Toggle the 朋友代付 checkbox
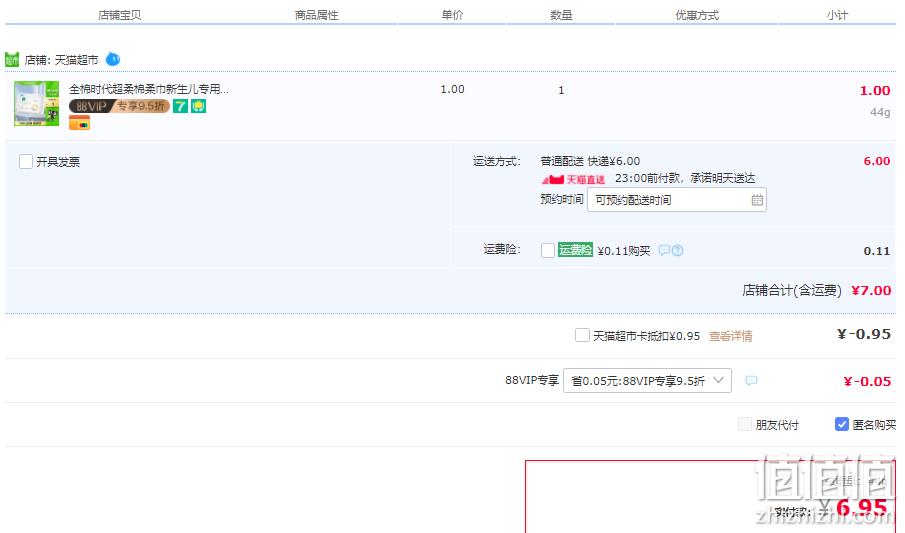 pyautogui.click(x=745, y=424)
